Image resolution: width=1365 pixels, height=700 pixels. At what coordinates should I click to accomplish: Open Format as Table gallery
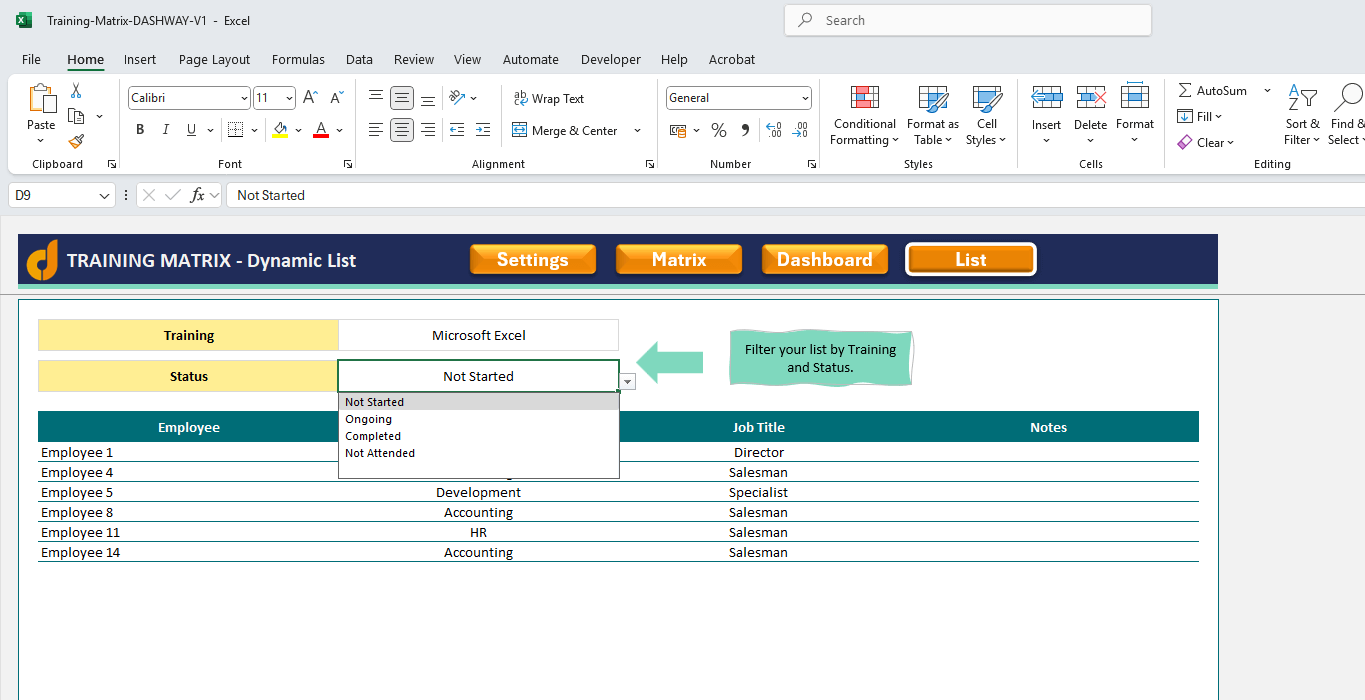click(x=933, y=115)
